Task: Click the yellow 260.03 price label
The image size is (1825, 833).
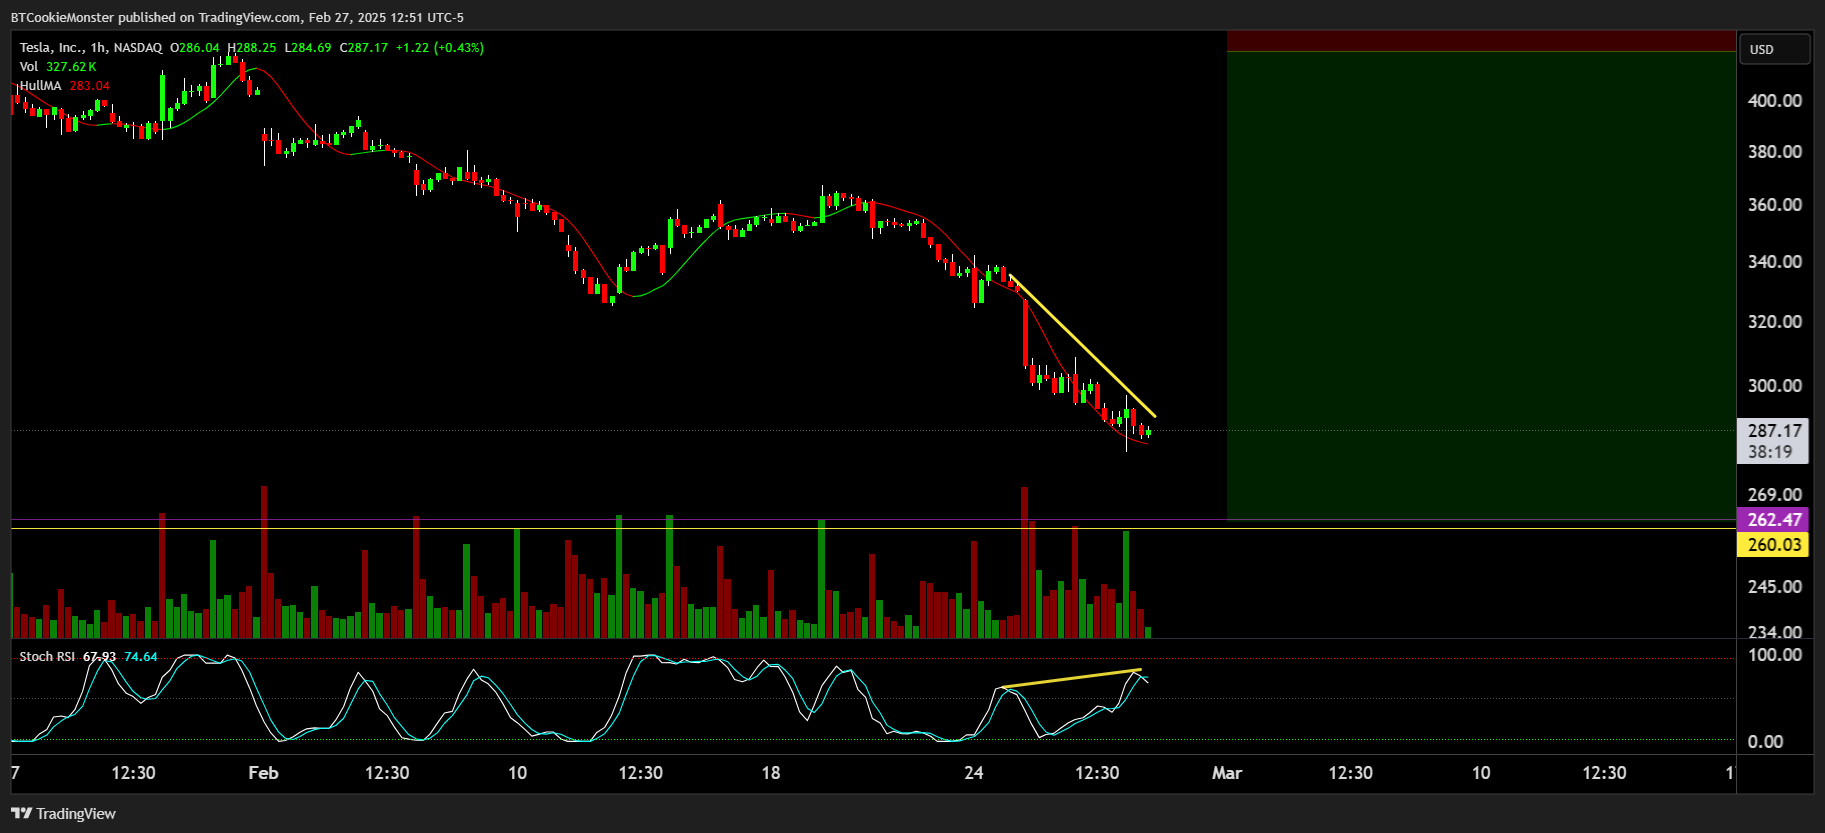Action: click(x=1774, y=544)
